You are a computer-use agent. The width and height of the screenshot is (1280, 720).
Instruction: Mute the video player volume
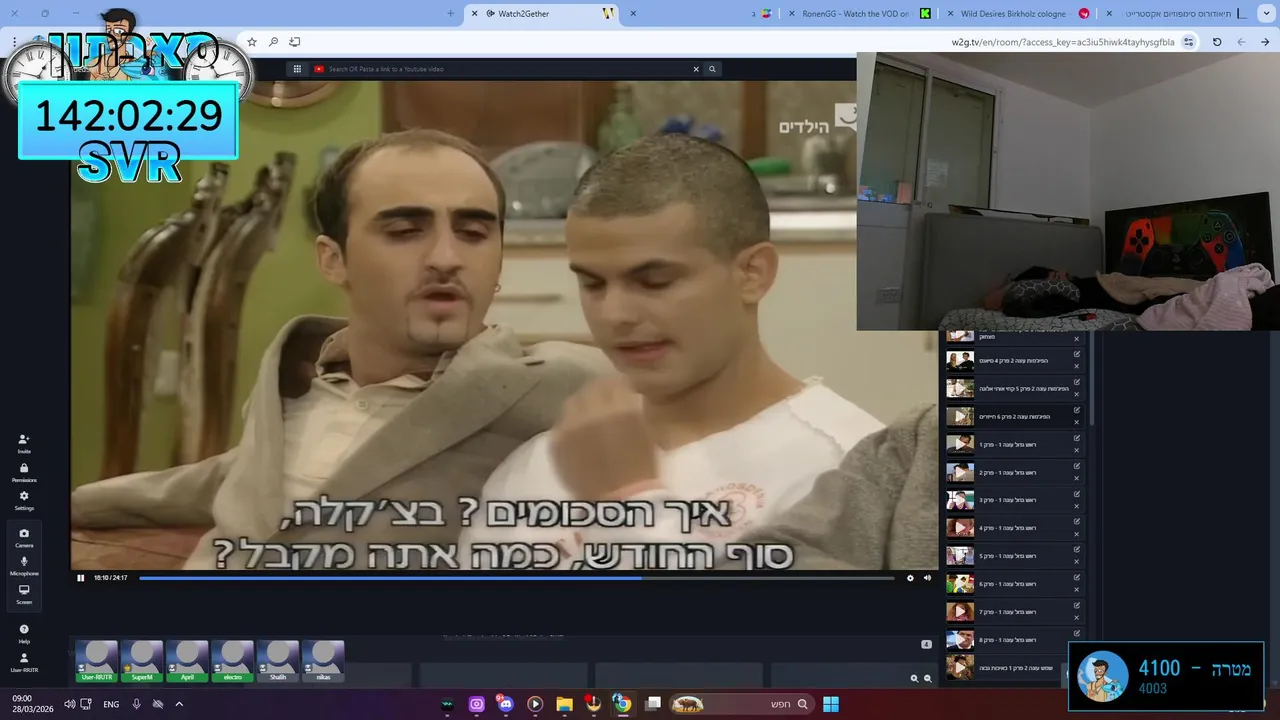click(927, 578)
